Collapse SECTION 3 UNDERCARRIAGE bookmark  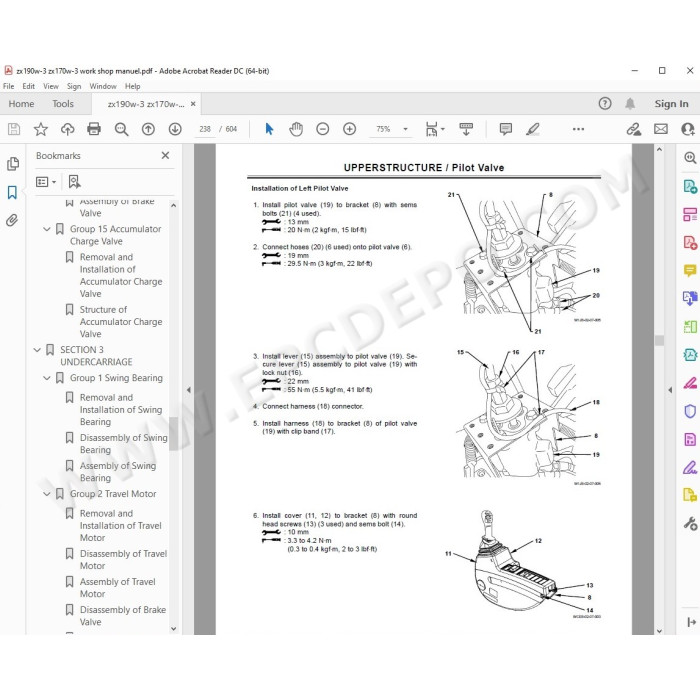37,350
